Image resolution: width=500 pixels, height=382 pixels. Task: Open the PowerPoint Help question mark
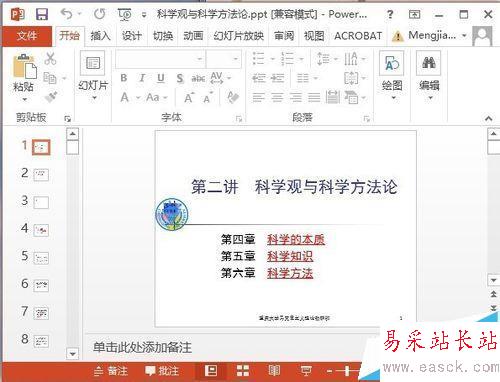390,14
